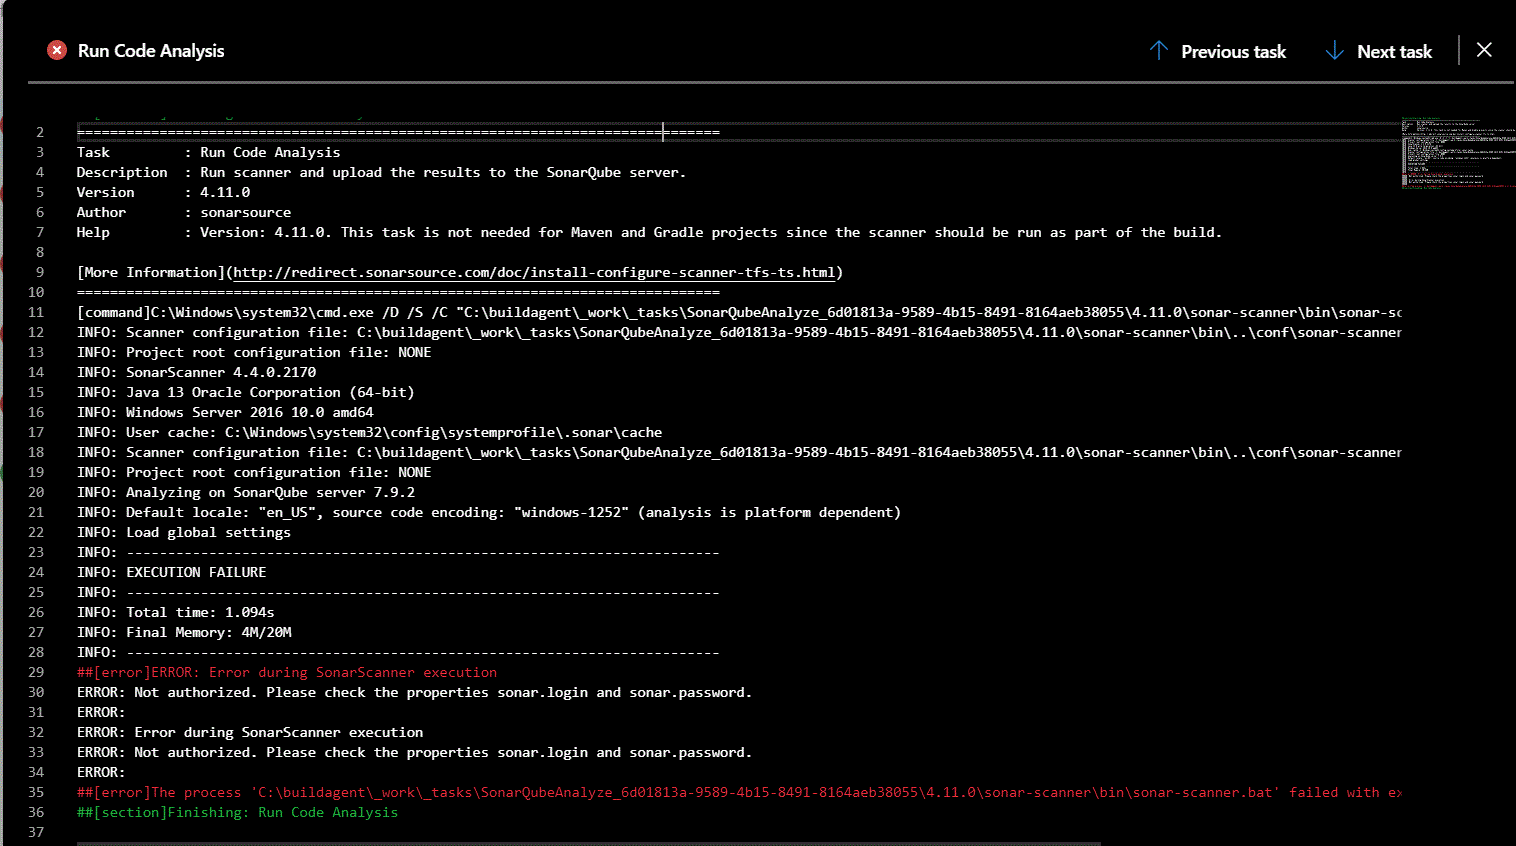The height and width of the screenshot is (846, 1516).
Task: Select line number 29 in the gutter
Action: point(36,672)
